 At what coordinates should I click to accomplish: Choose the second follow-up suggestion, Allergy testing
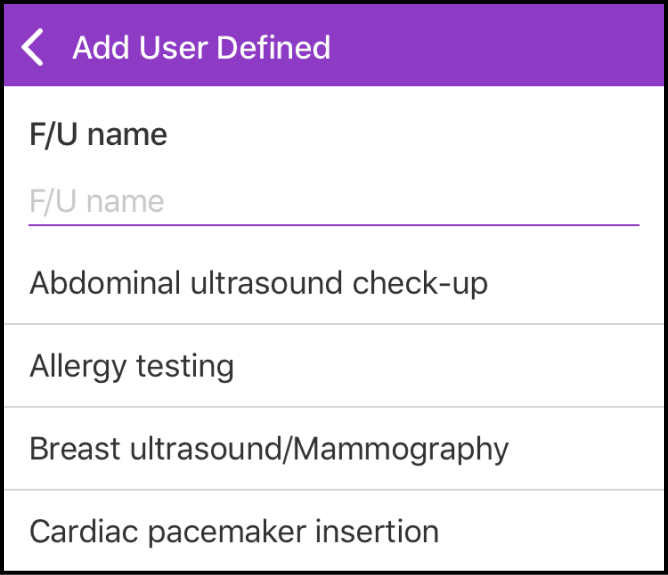132,366
